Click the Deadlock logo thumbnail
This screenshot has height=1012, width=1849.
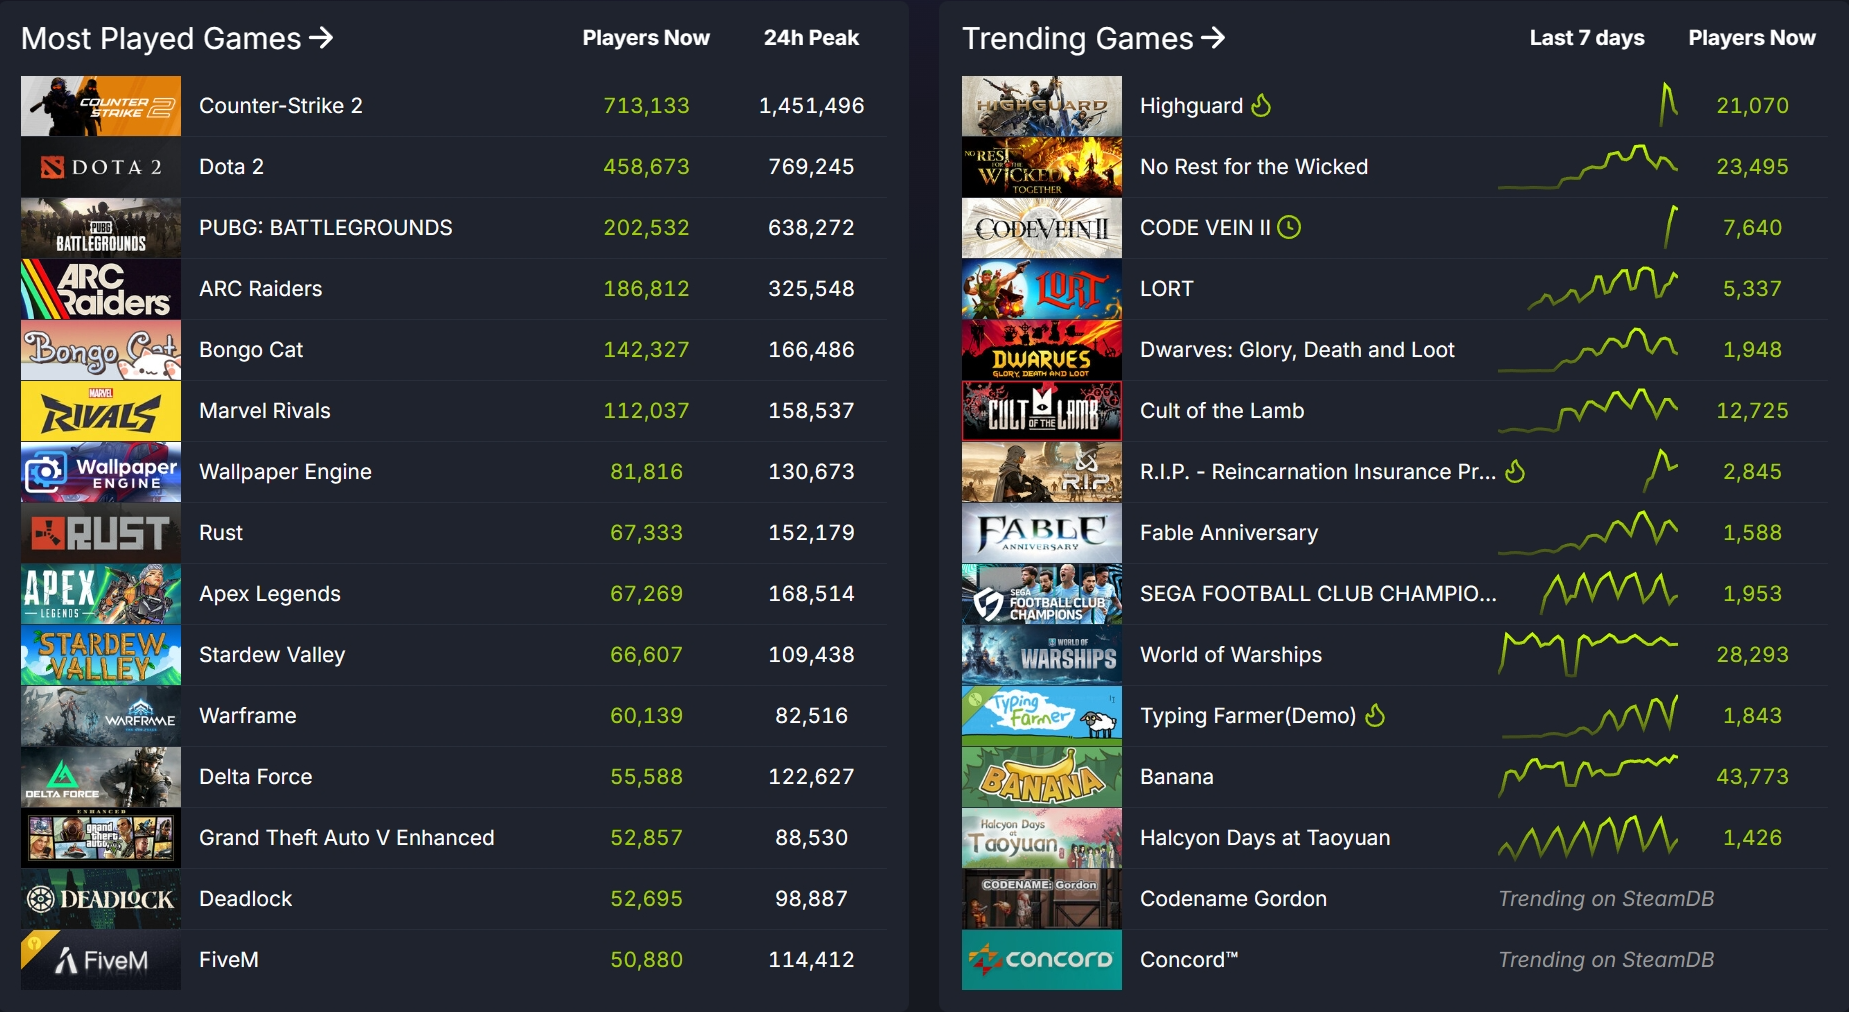click(x=101, y=899)
